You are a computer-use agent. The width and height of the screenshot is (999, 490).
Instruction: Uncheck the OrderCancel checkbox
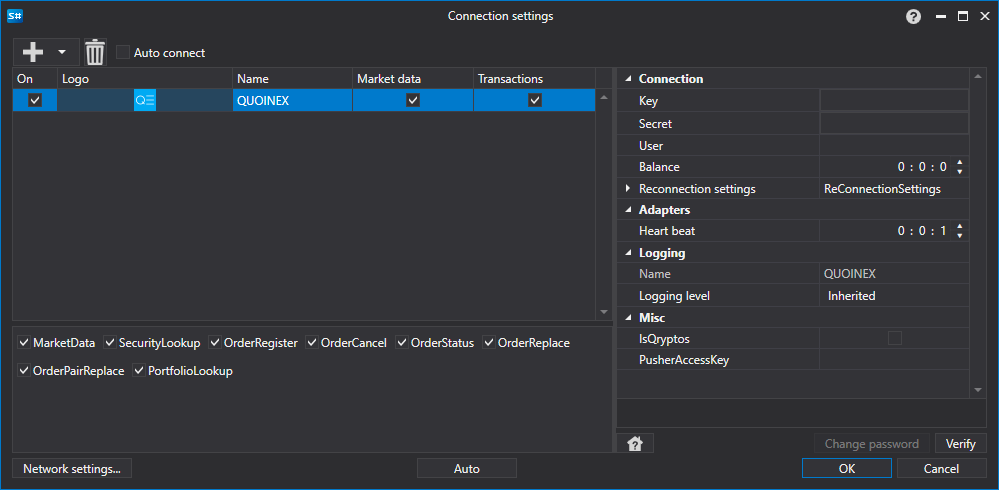pyautogui.click(x=312, y=343)
